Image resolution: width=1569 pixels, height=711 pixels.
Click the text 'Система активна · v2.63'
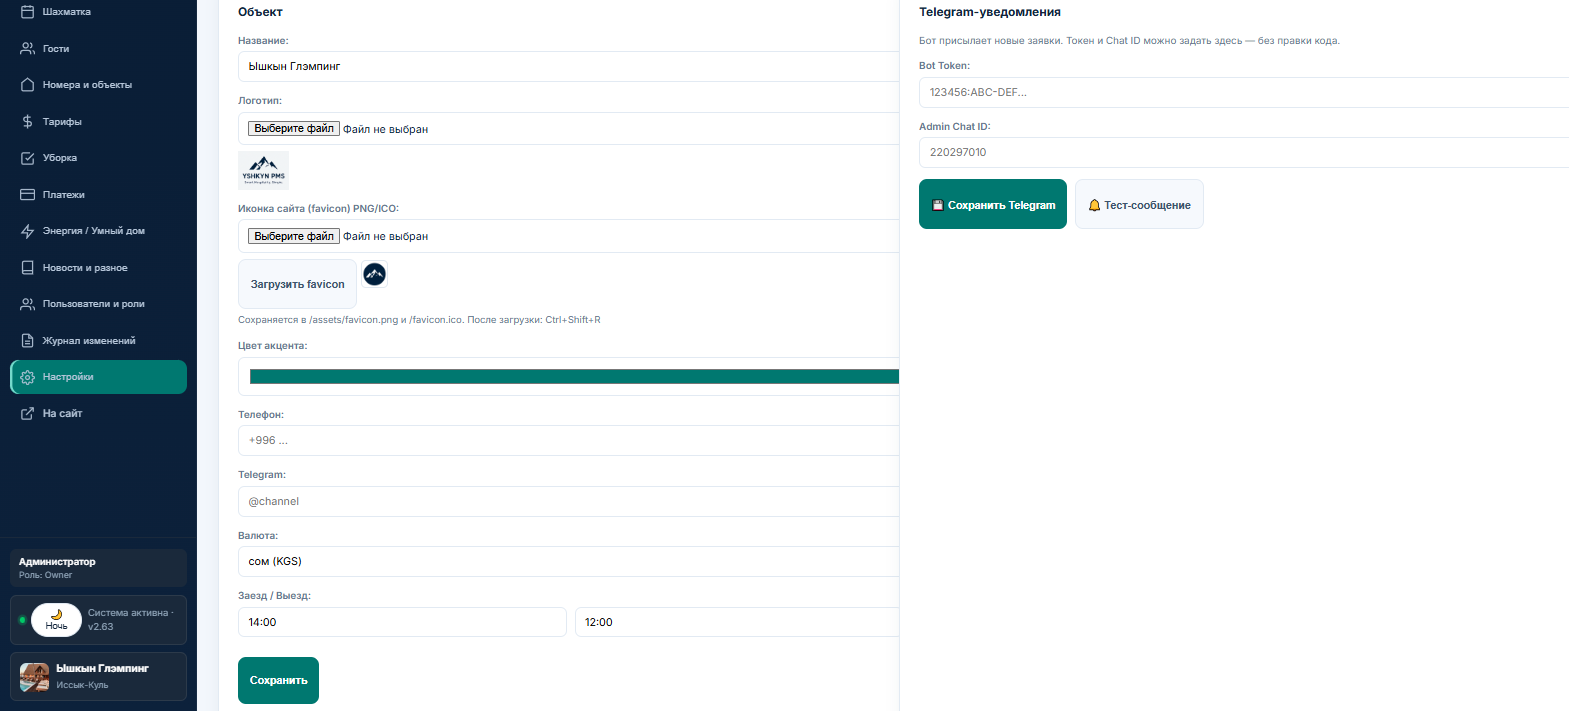(130, 620)
